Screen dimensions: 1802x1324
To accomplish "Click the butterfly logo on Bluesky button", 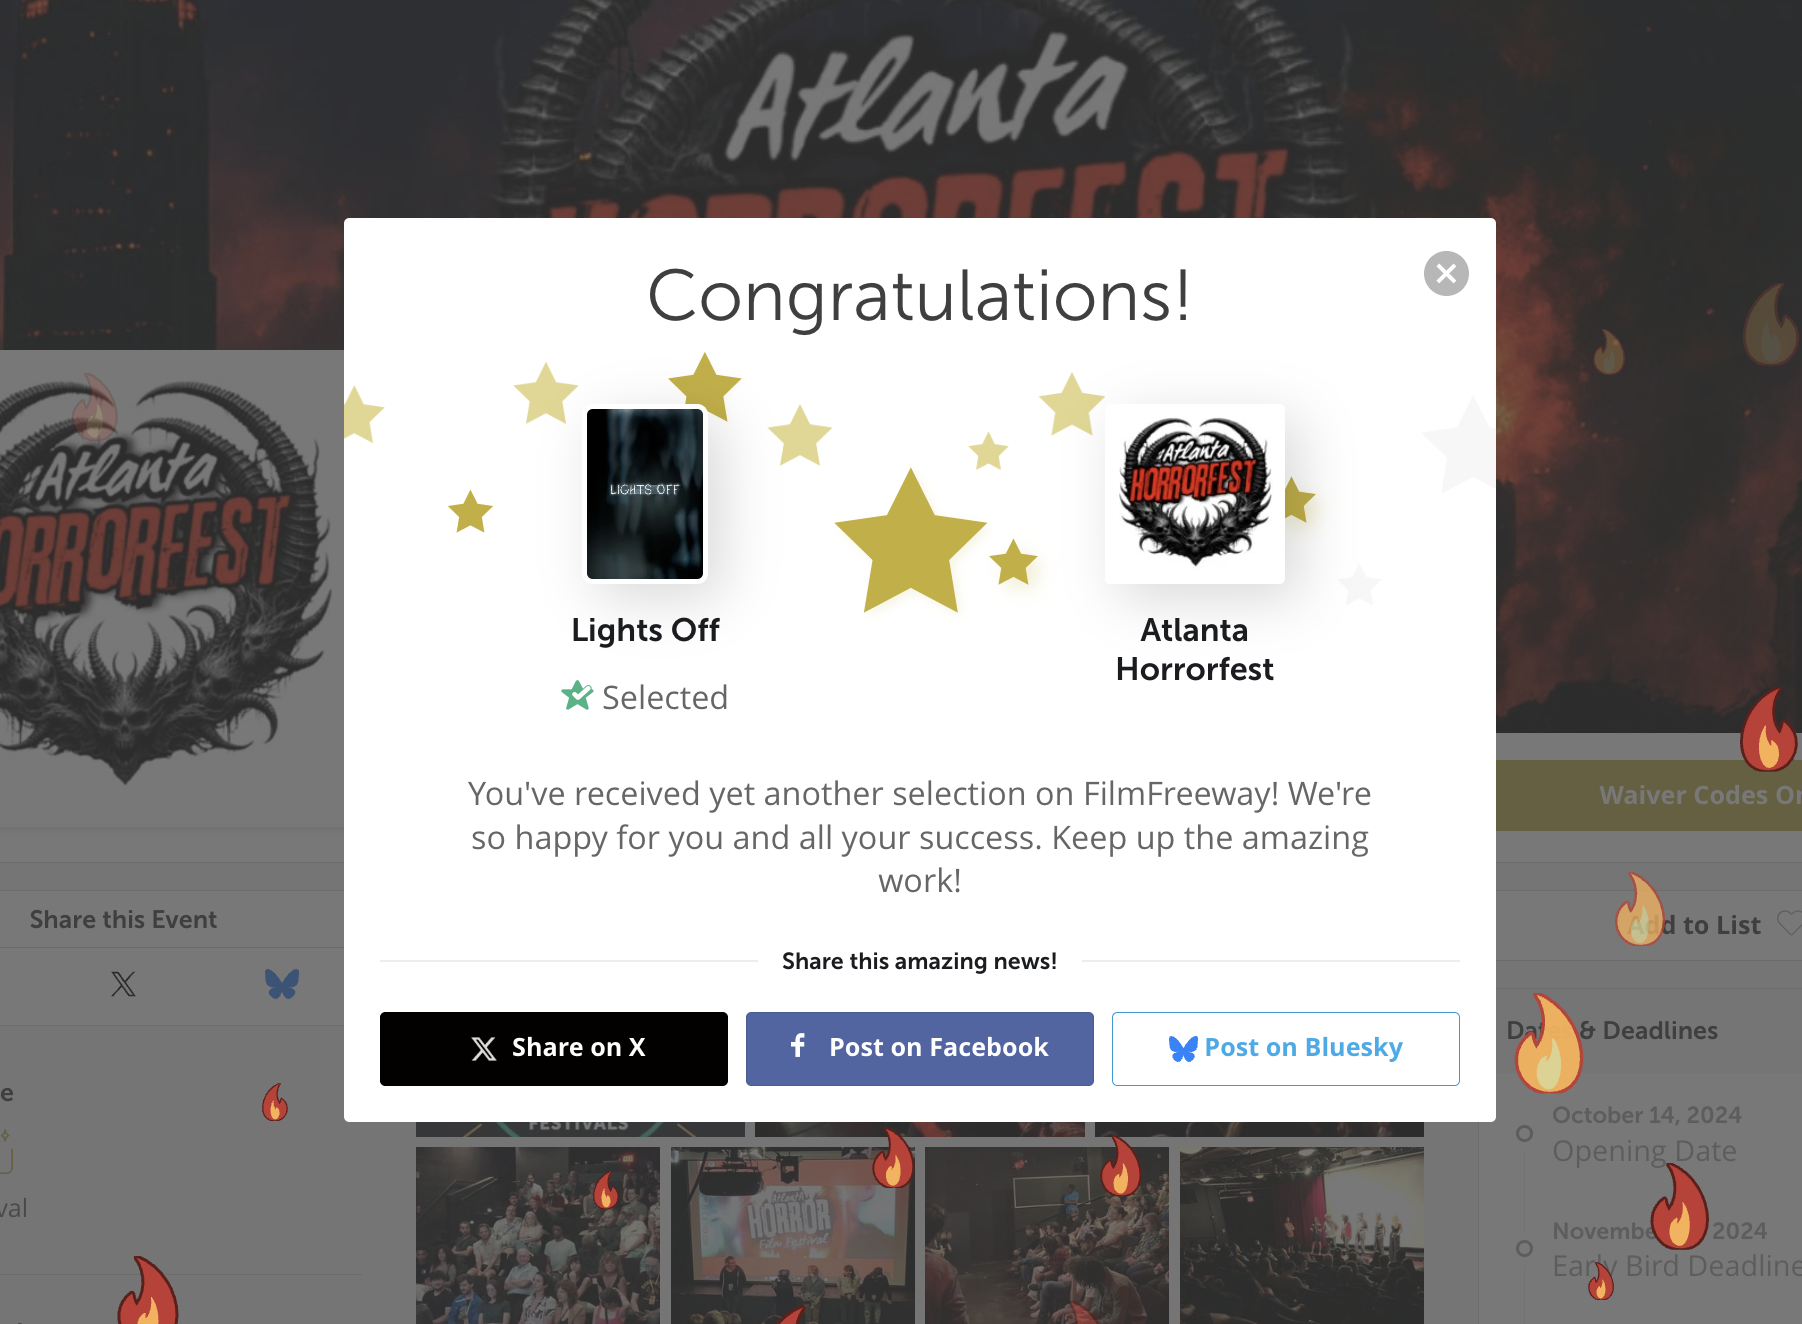I will [x=1183, y=1048].
